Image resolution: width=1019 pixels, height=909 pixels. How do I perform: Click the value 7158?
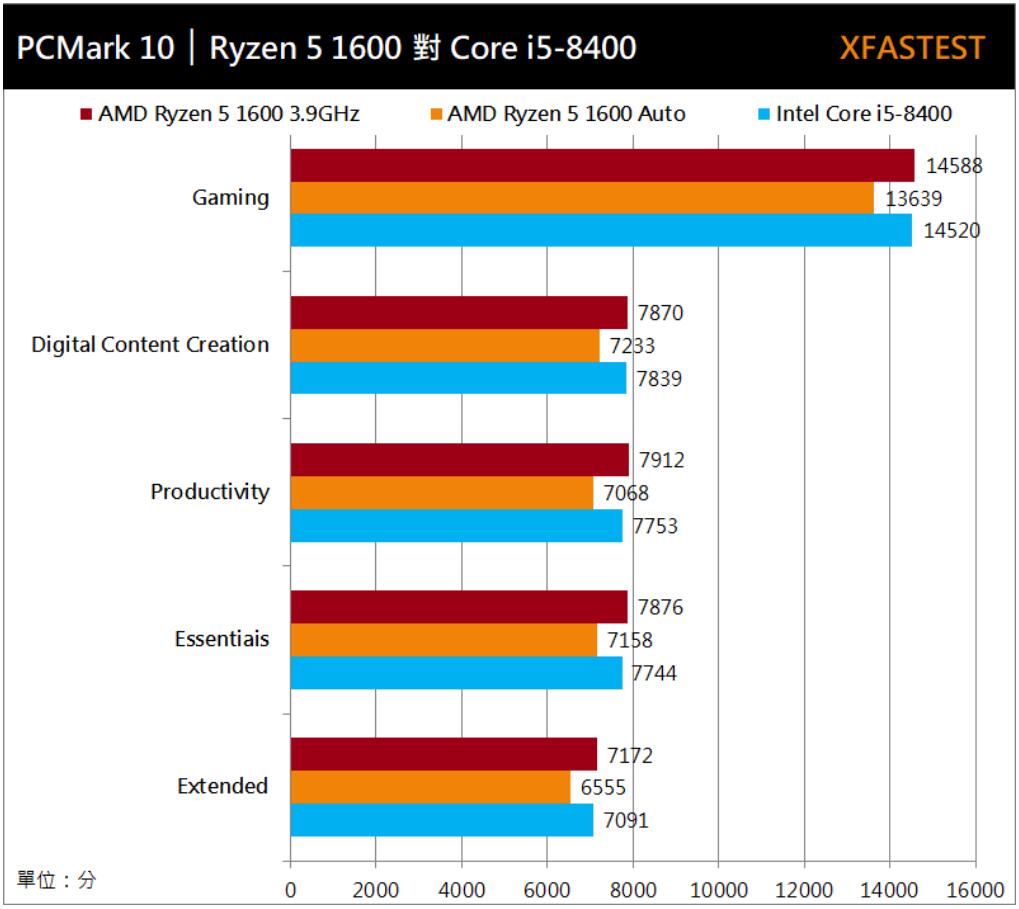click(630, 641)
